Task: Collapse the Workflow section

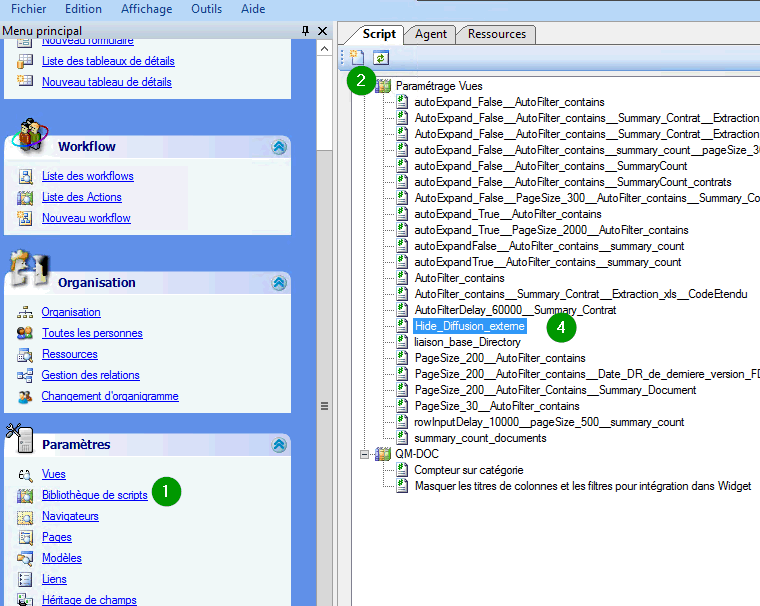Action: point(279,147)
